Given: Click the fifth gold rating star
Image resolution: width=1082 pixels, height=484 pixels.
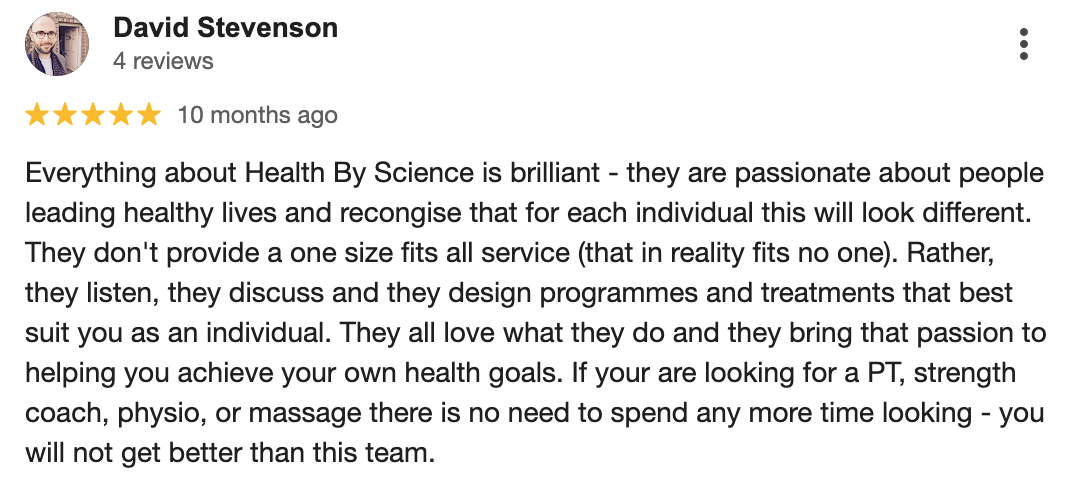Looking at the screenshot, I should 148,115.
